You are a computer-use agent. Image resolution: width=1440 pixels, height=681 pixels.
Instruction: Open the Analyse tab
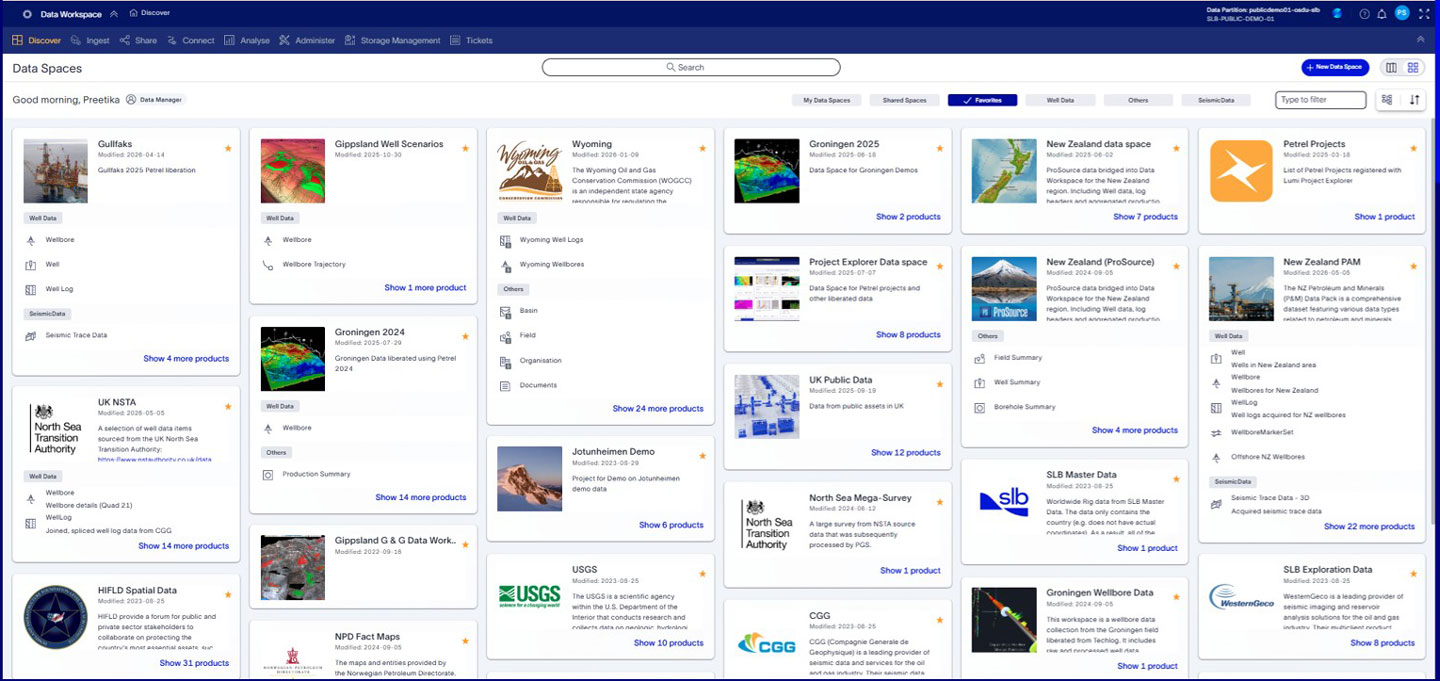point(247,41)
